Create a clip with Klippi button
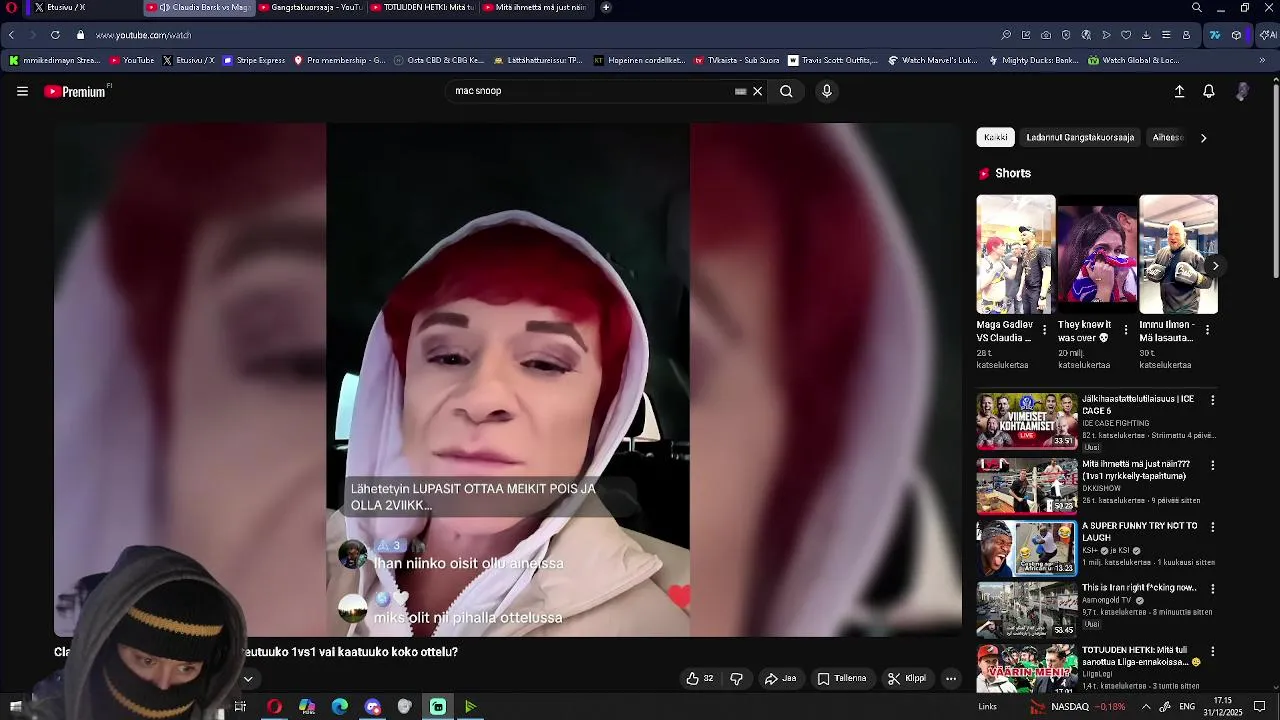Viewport: 1280px width, 720px height. coord(907,678)
